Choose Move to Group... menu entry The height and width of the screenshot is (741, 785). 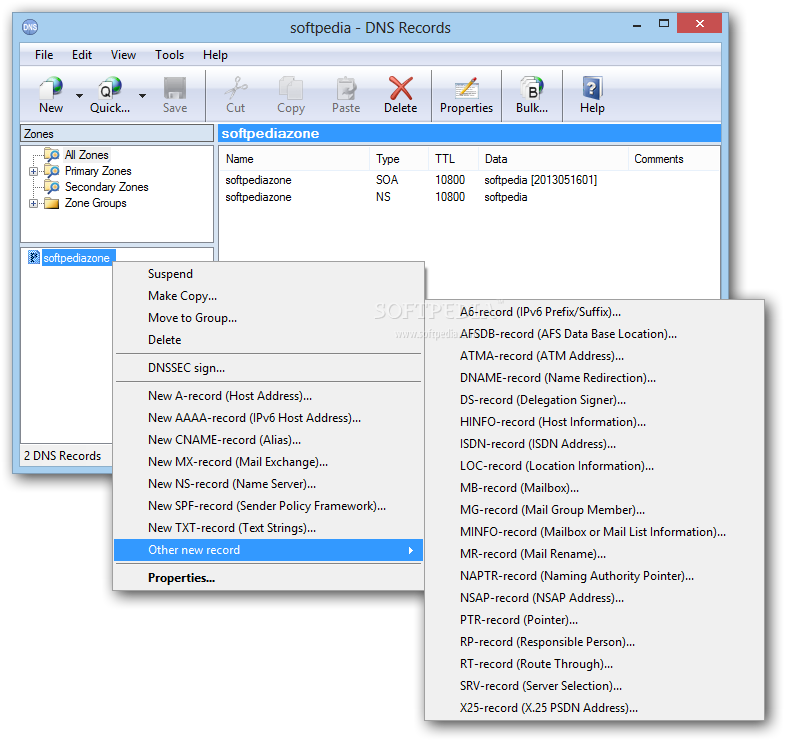[x=268, y=318]
